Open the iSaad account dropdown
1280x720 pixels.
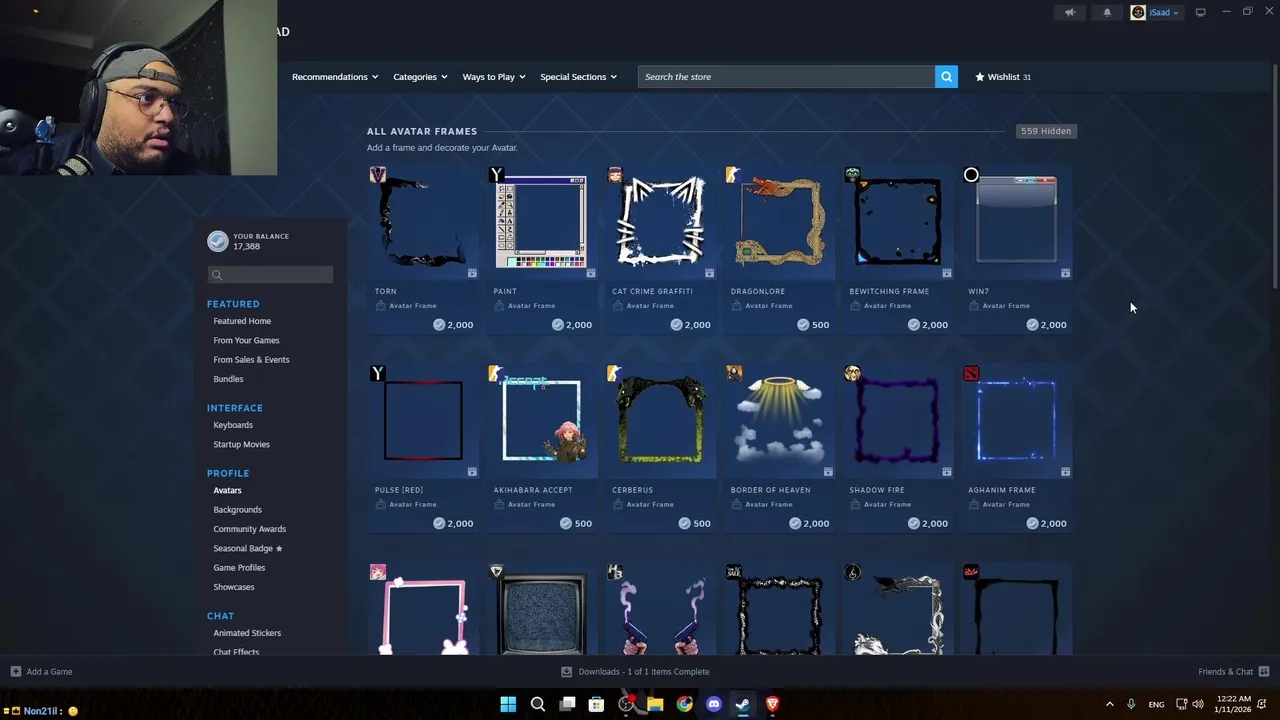(1164, 12)
